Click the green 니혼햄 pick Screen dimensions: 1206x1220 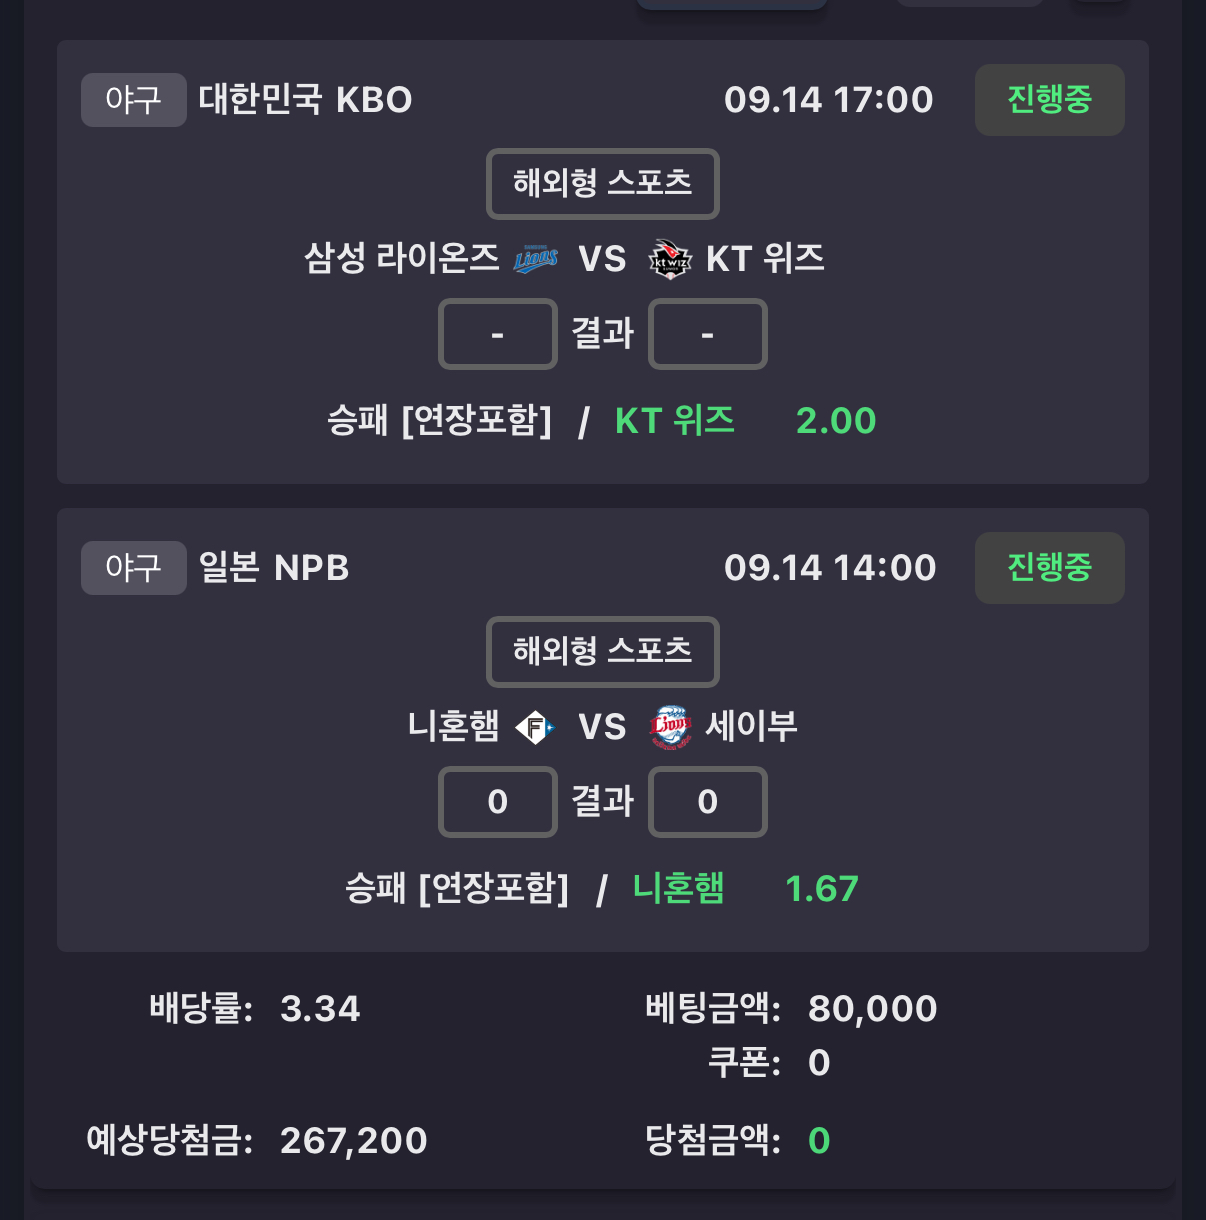[x=678, y=889]
